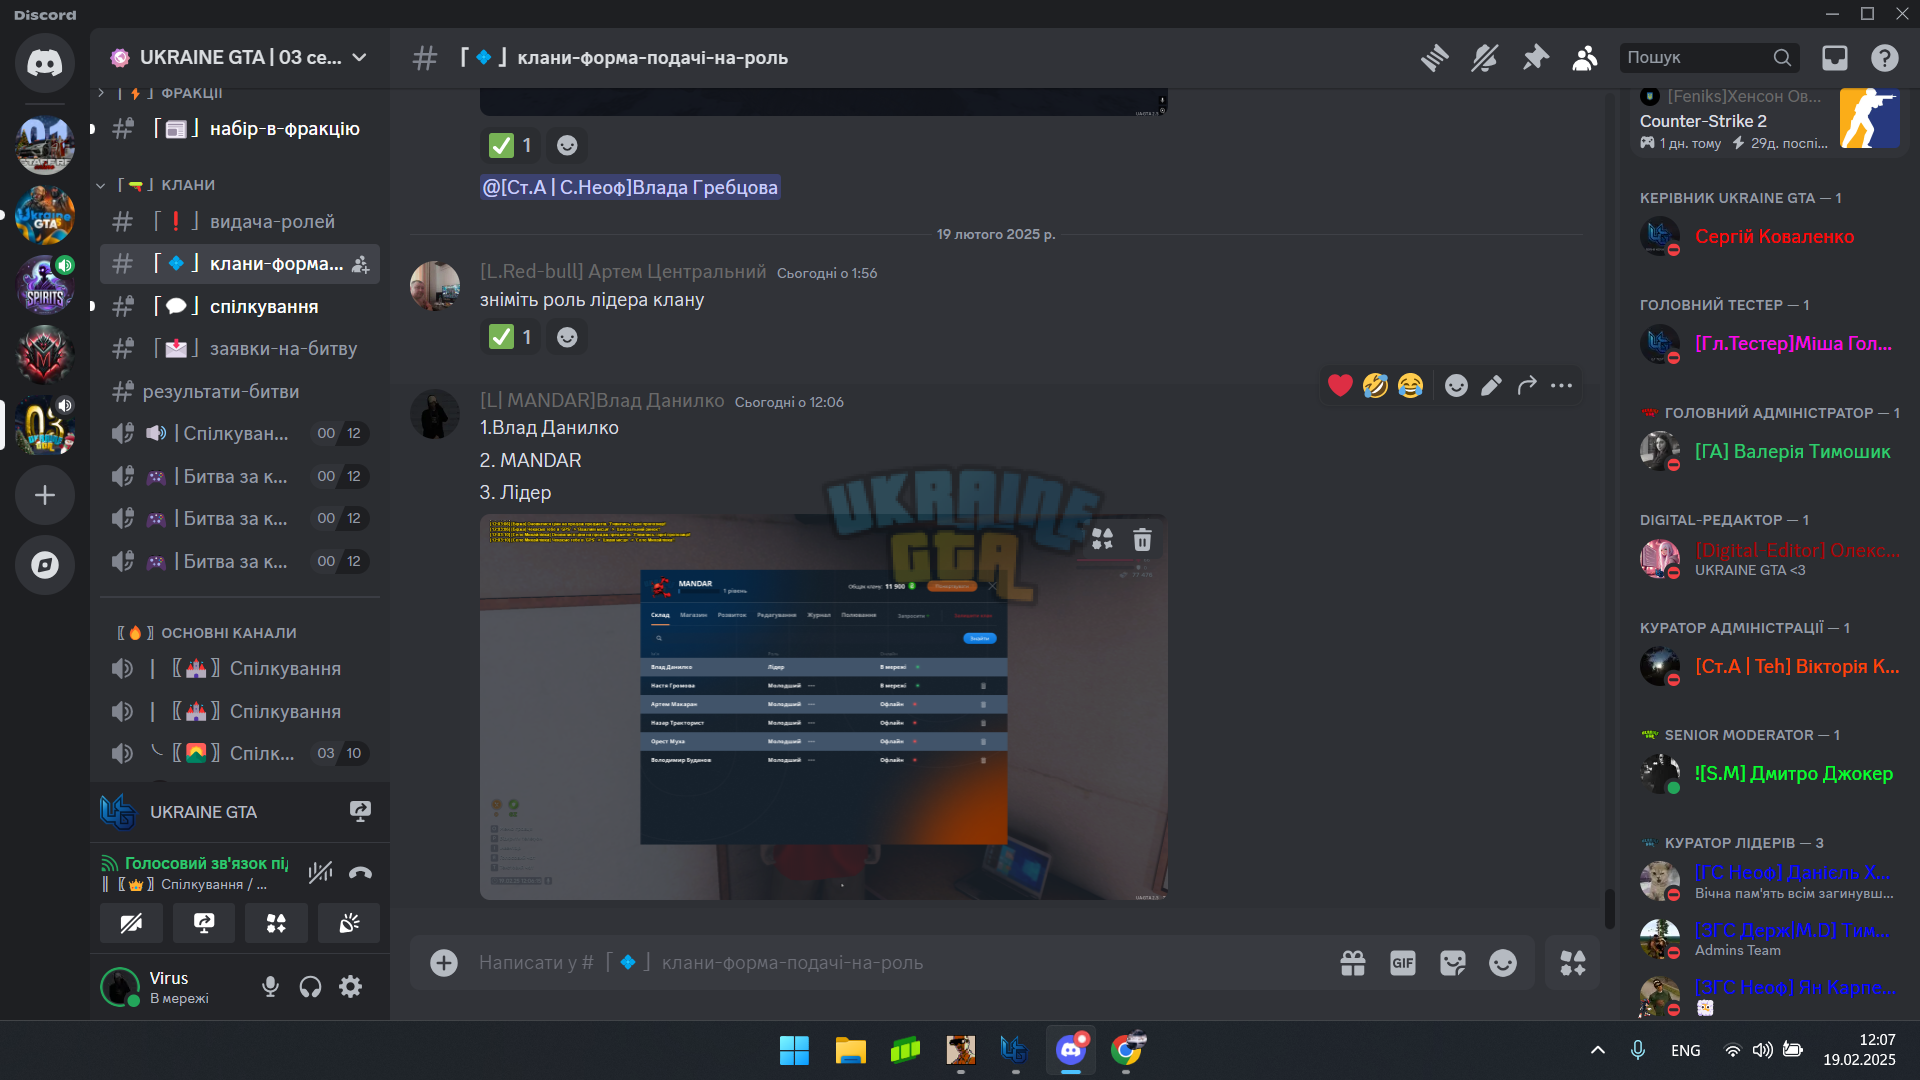The image size is (1920, 1080).
Task: Open File Explorer from taskbar
Action: pyautogui.click(x=850, y=1051)
